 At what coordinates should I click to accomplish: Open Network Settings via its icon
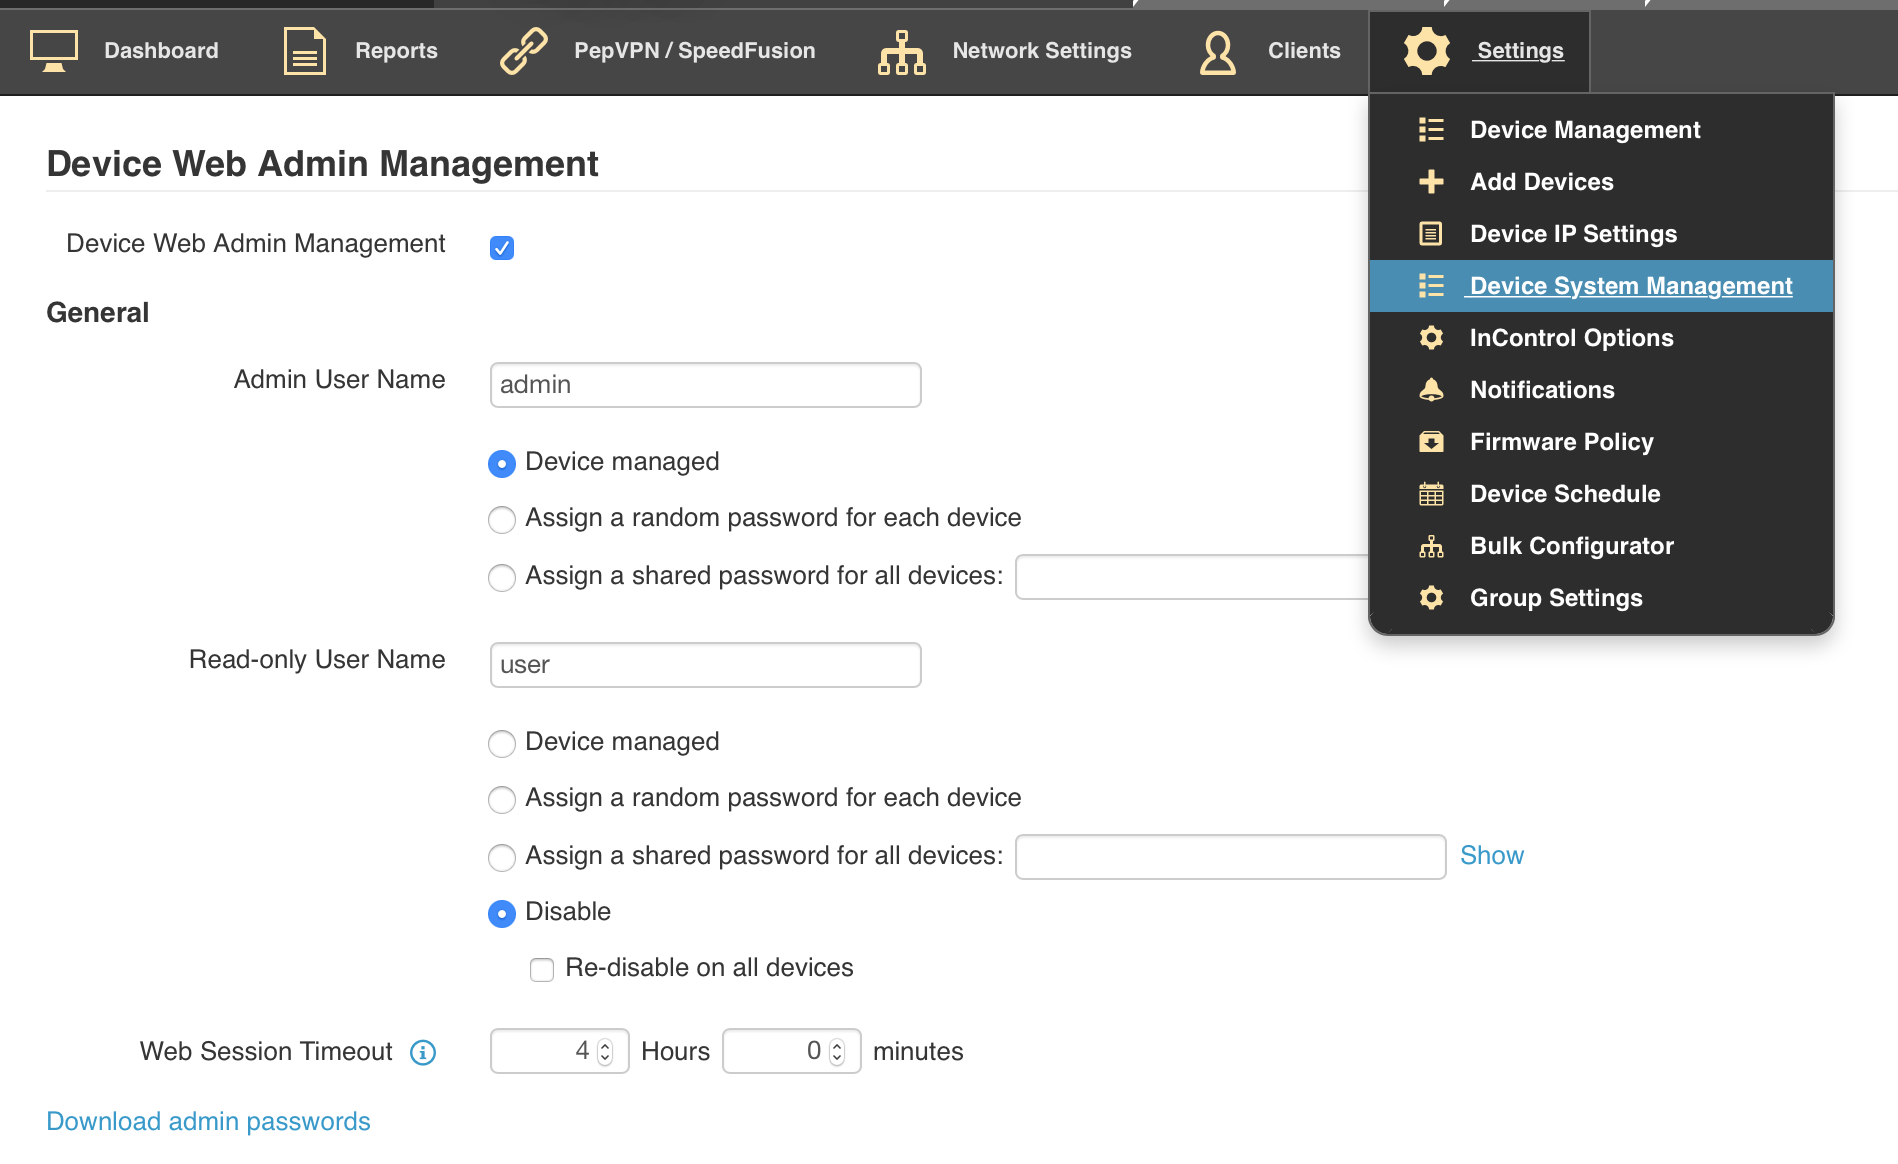pos(900,51)
